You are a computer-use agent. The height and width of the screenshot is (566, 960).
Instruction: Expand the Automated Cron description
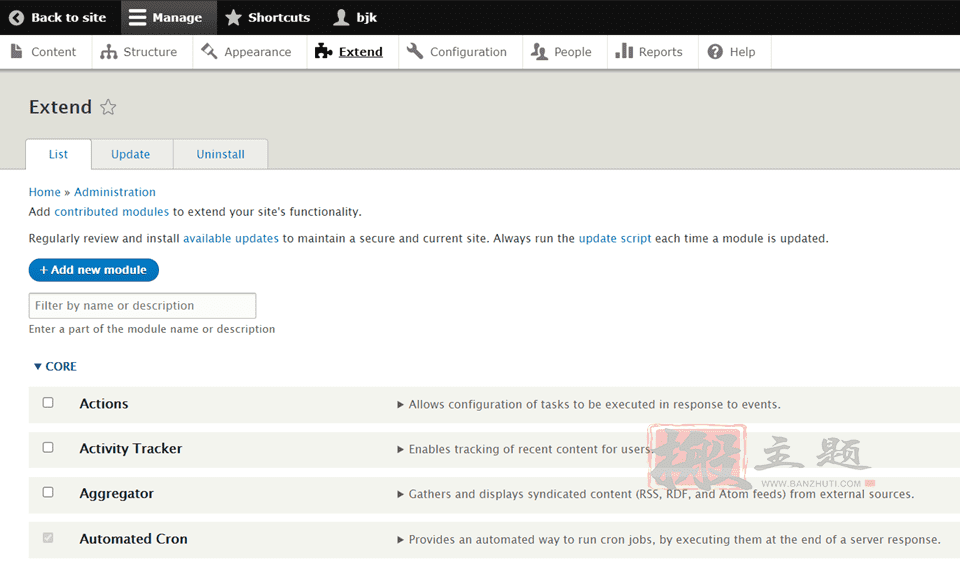[x=400, y=540]
